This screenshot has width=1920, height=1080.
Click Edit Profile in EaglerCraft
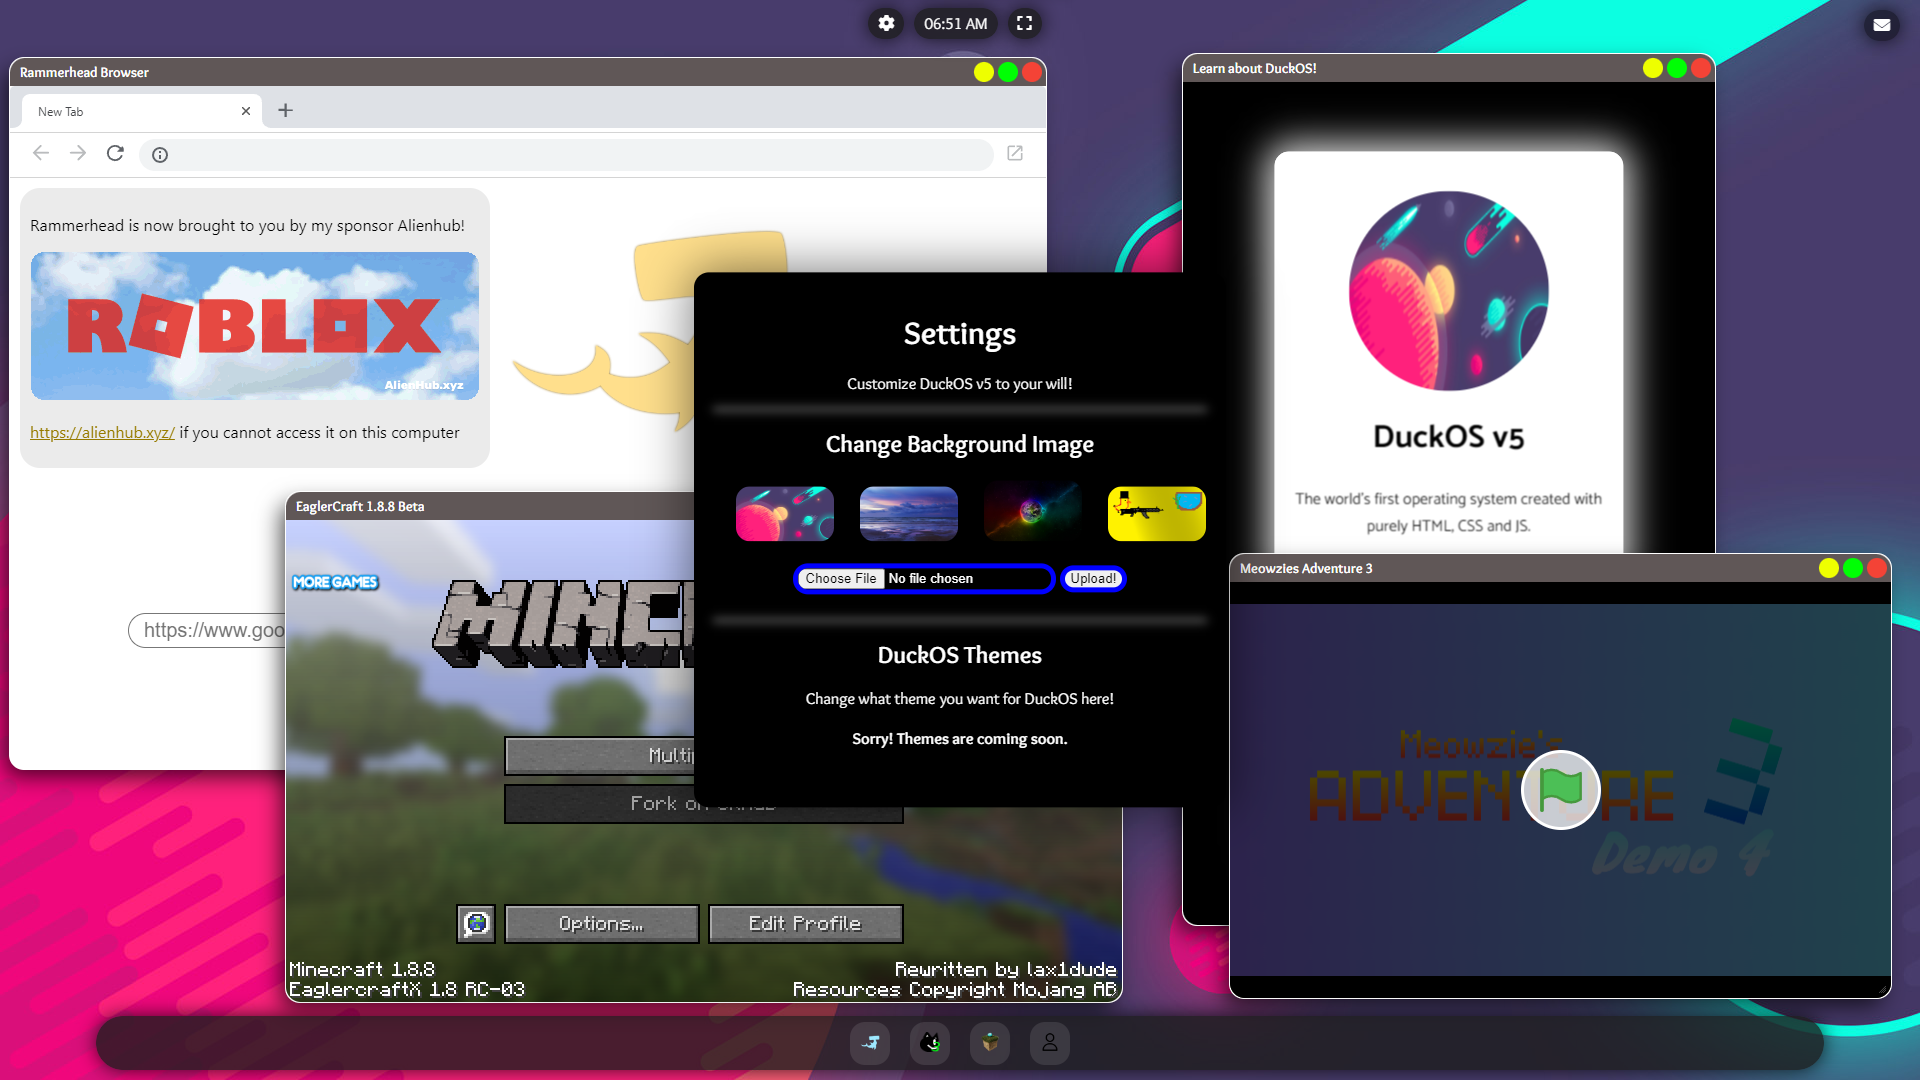(x=805, y=924)
